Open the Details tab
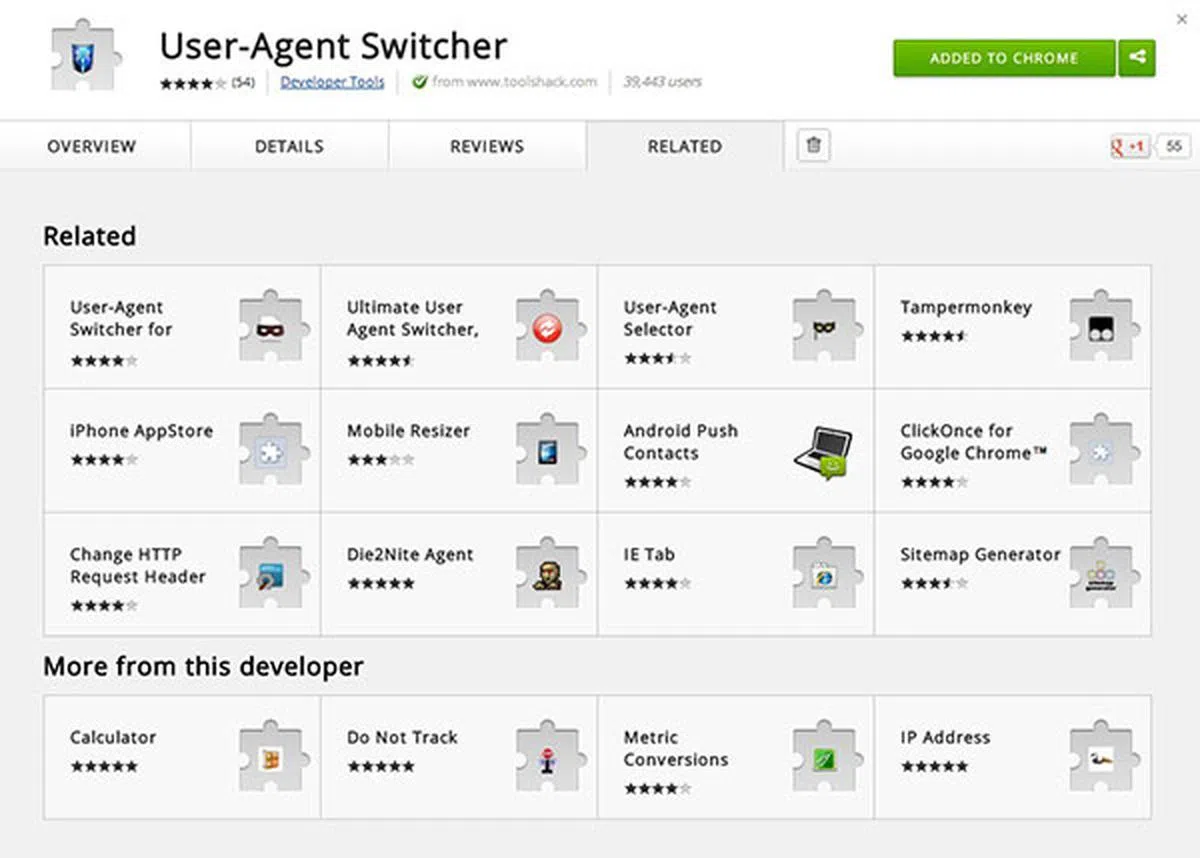The height and width of the screenshot is (858, 1200). 289,146
